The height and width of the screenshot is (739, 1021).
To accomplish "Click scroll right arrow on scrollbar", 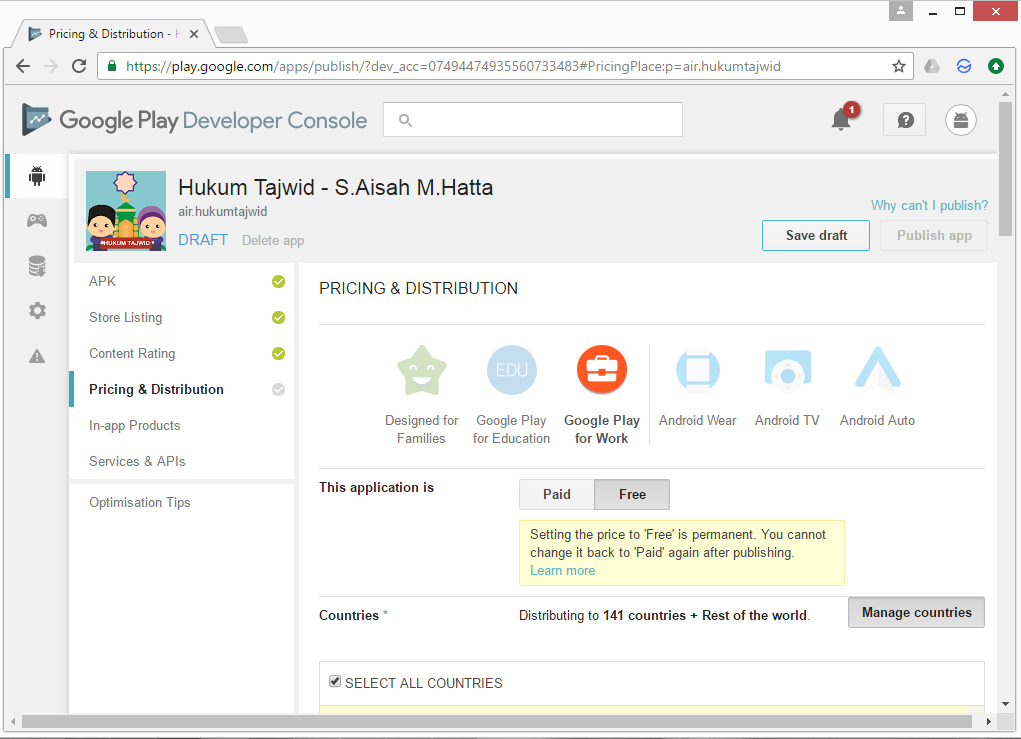I will tap(988, 721).
